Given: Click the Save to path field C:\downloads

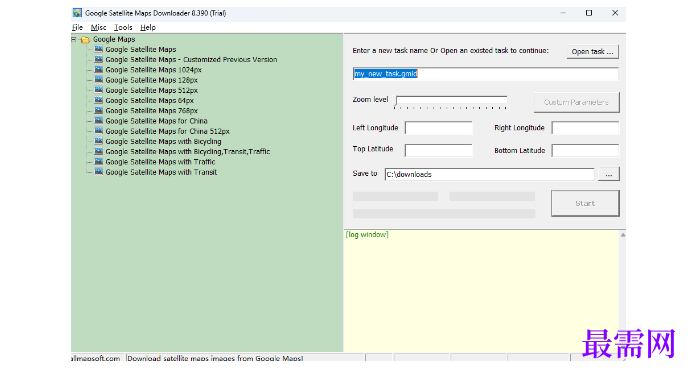Looking at the screenshot, I should [490, 174].
